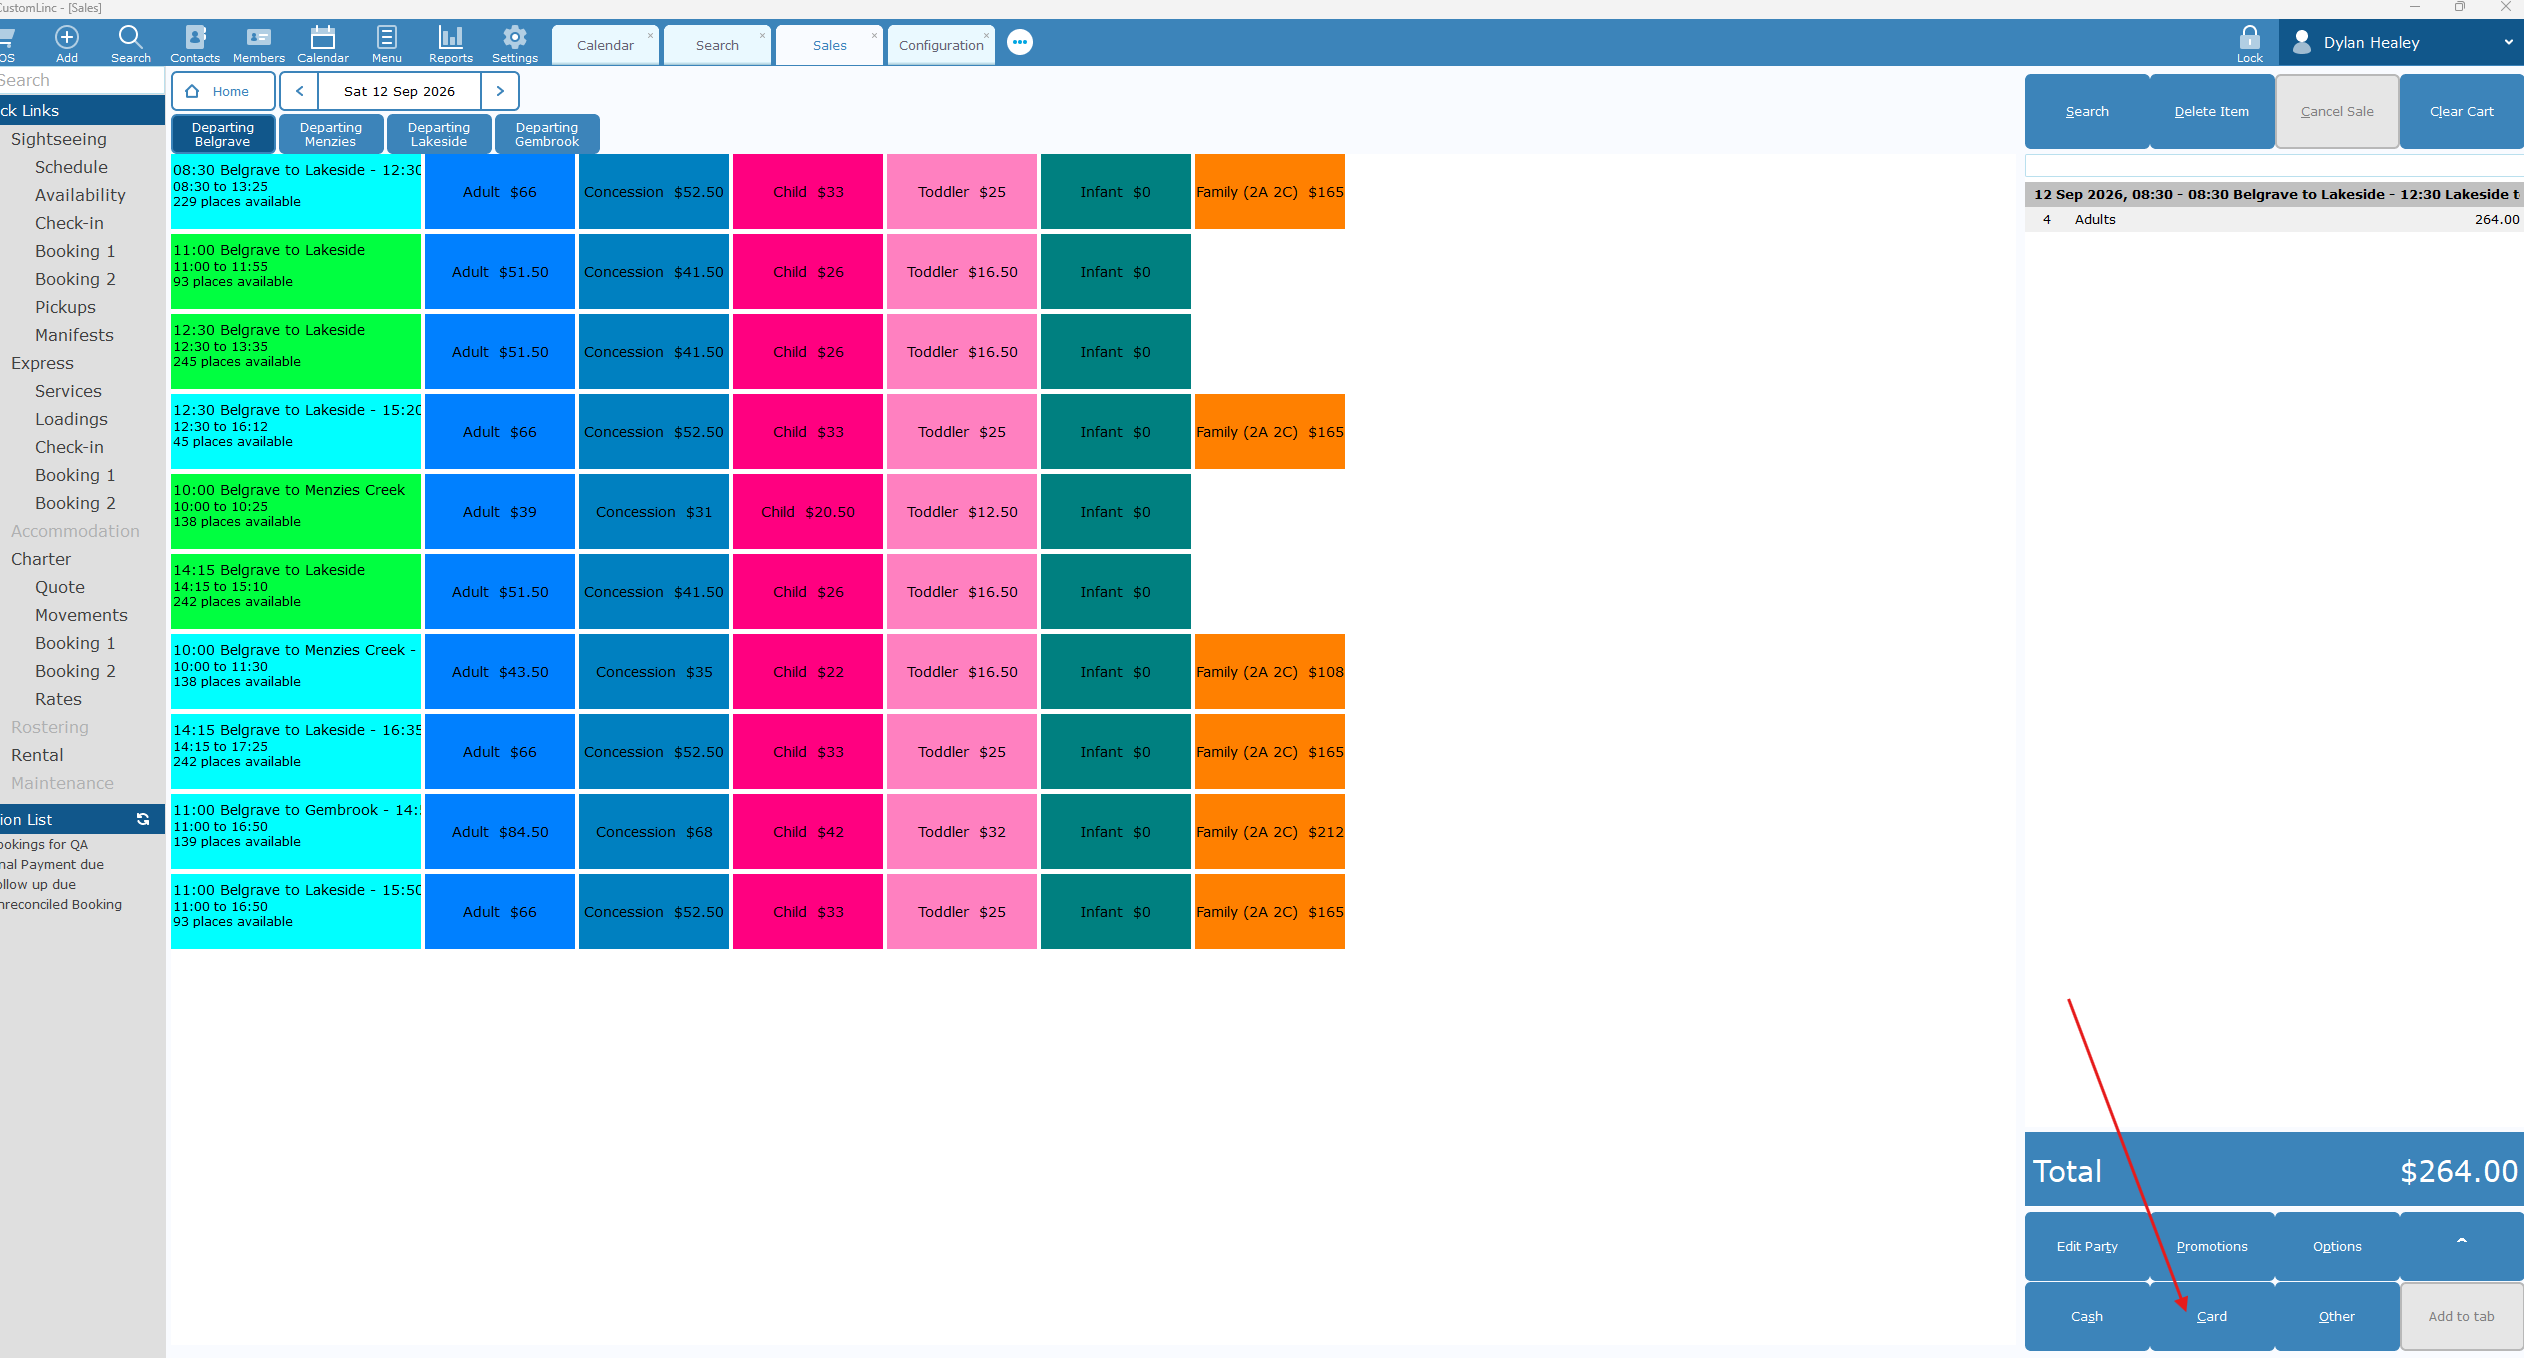2524x1358 pixels.
Task: Click the Clear Cart button
Action: pyautogui.click(x=2461, y=111)
